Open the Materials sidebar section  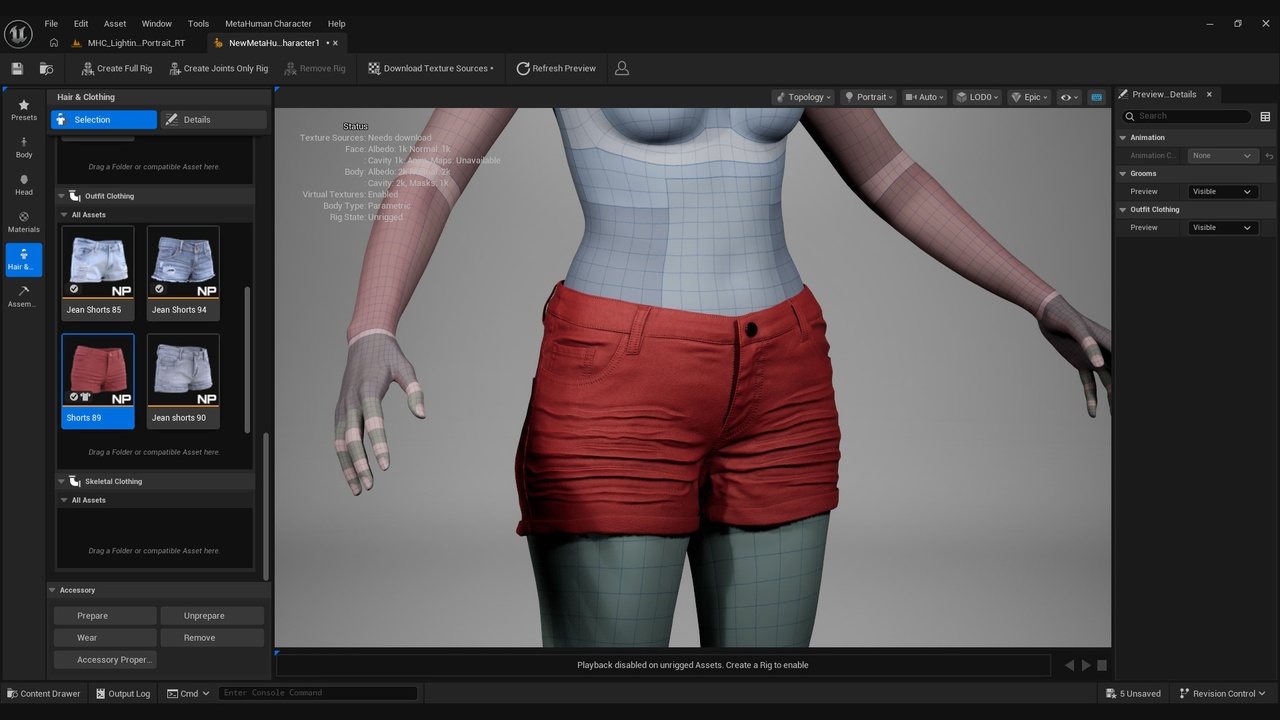(x=24, y=222)
